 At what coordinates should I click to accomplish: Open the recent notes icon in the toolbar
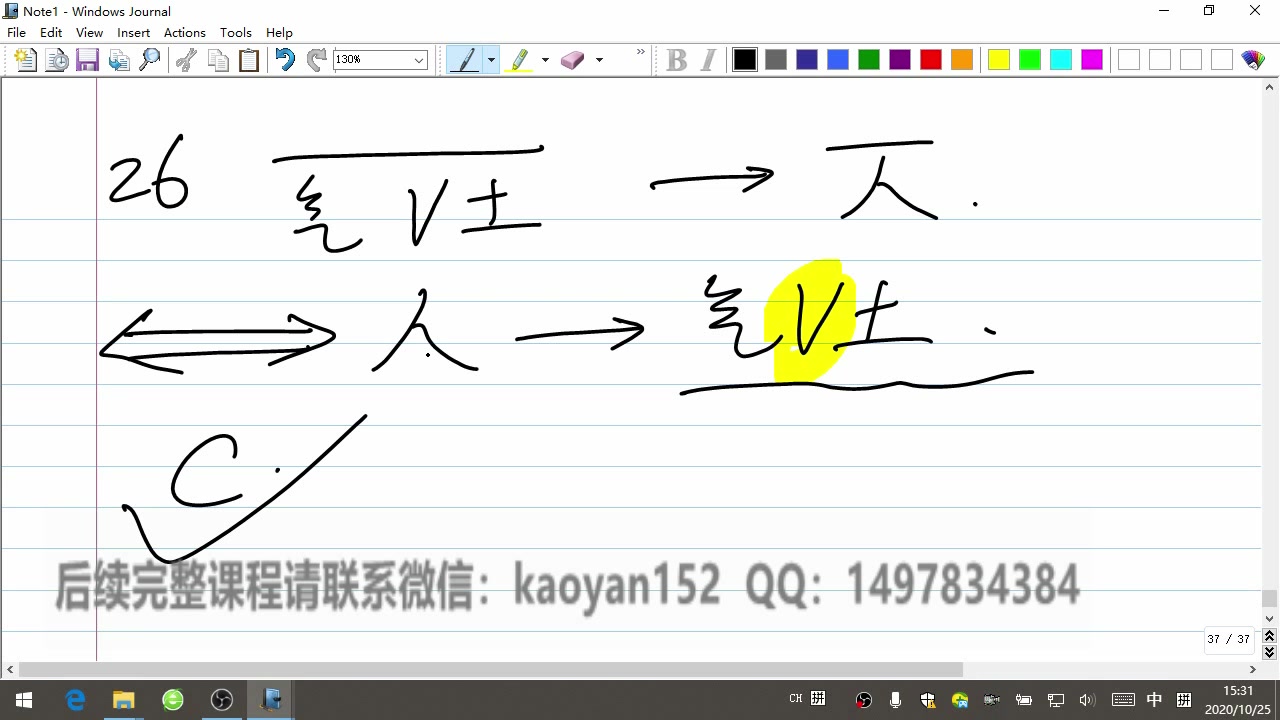[x=57, y=60]
